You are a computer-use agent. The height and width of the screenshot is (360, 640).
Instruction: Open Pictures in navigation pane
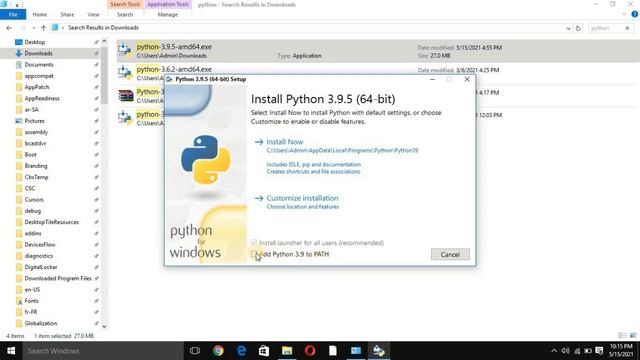click(x=34, y=121)
